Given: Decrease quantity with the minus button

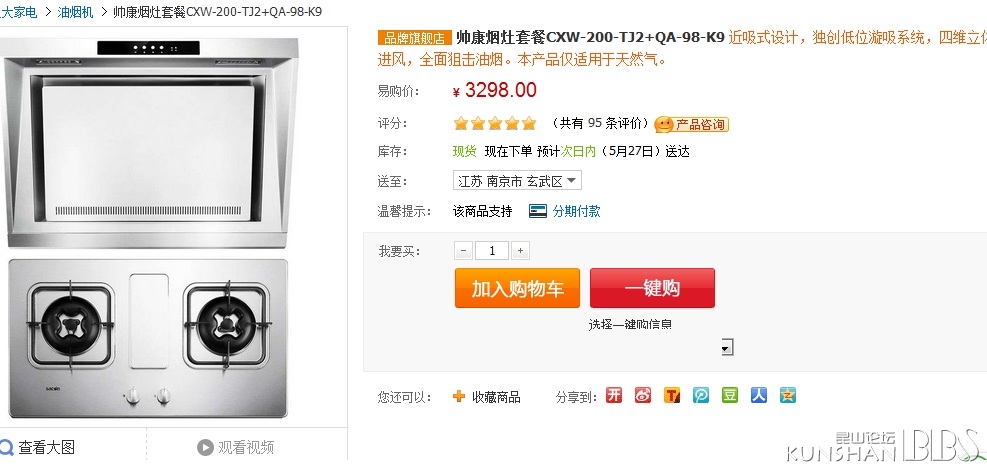Looking at the screenshot, I should coord(463,251).
